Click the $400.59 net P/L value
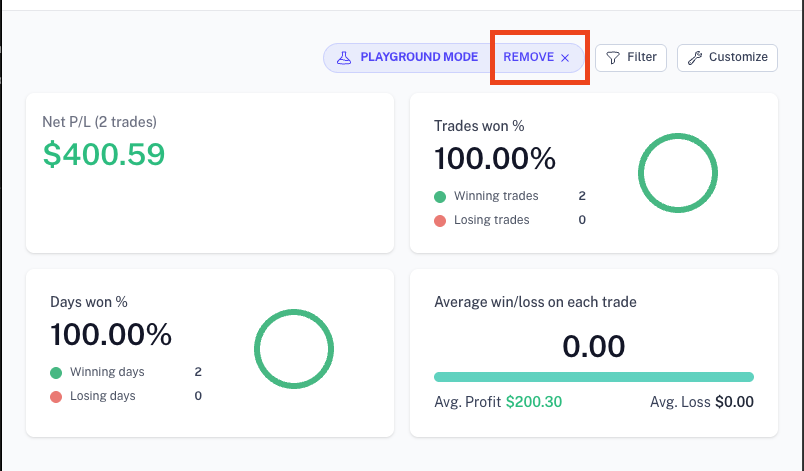The height and width of the screenshot is (471, 804). click(x=104, y=154)
